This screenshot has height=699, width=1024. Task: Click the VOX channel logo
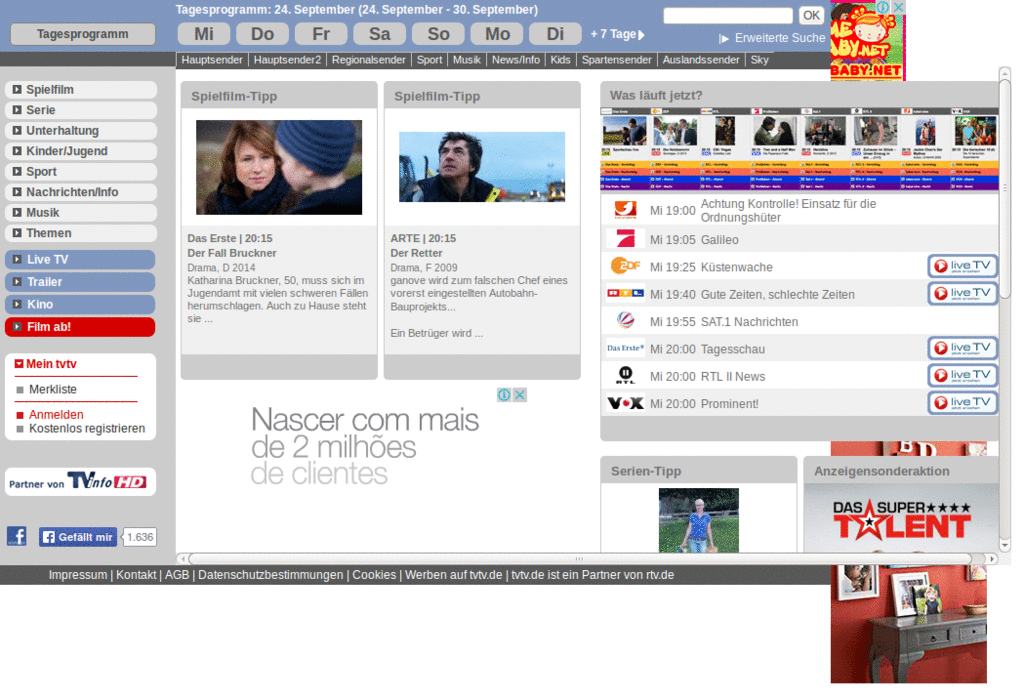625,403
